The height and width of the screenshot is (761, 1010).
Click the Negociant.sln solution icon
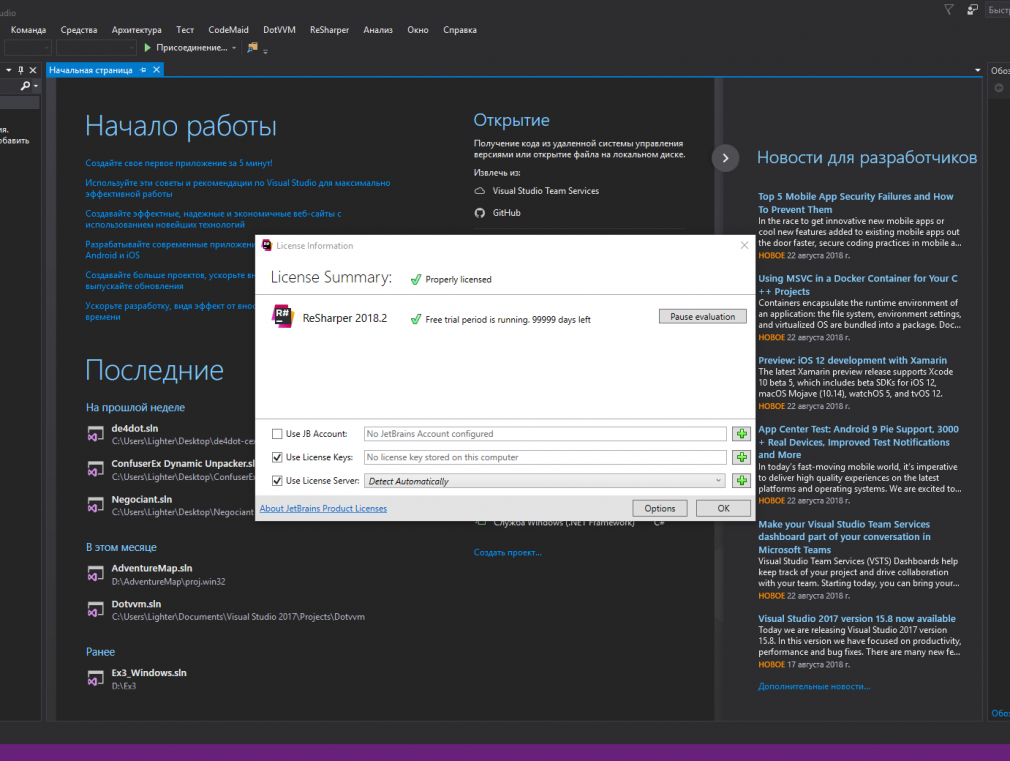[96, 505]
